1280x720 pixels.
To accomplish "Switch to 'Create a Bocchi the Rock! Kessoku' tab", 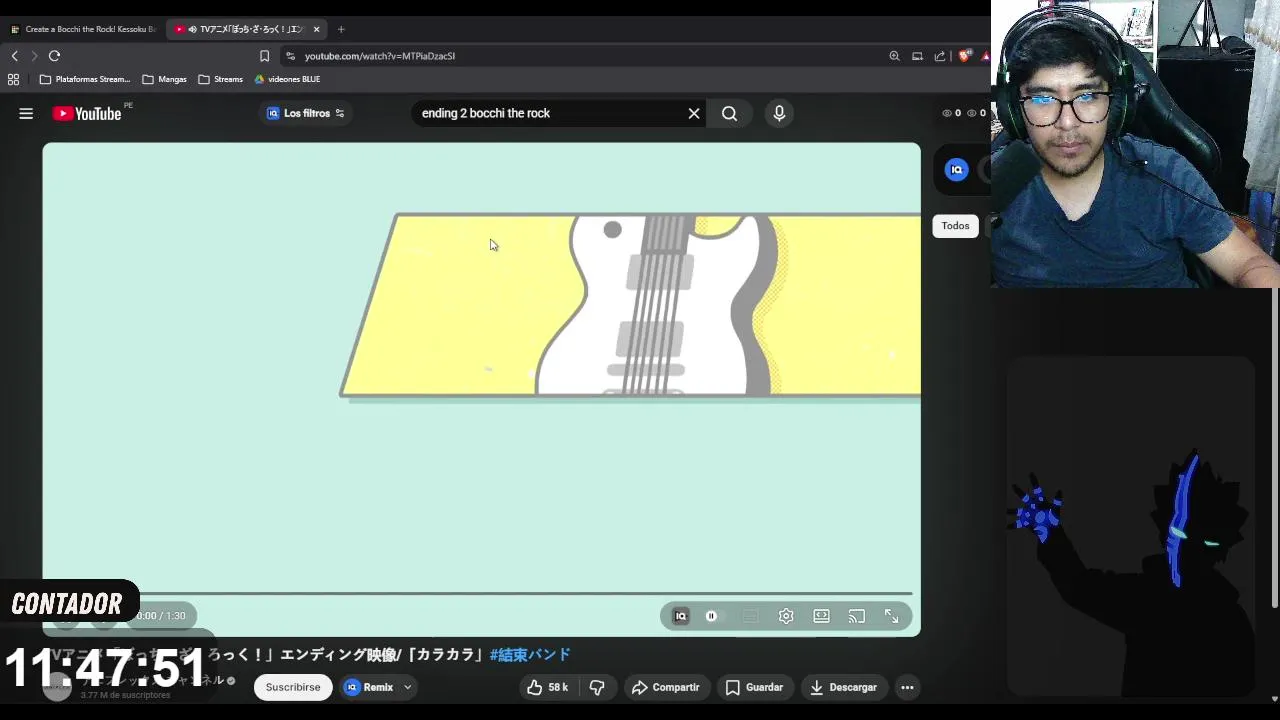I will [82, 29].
